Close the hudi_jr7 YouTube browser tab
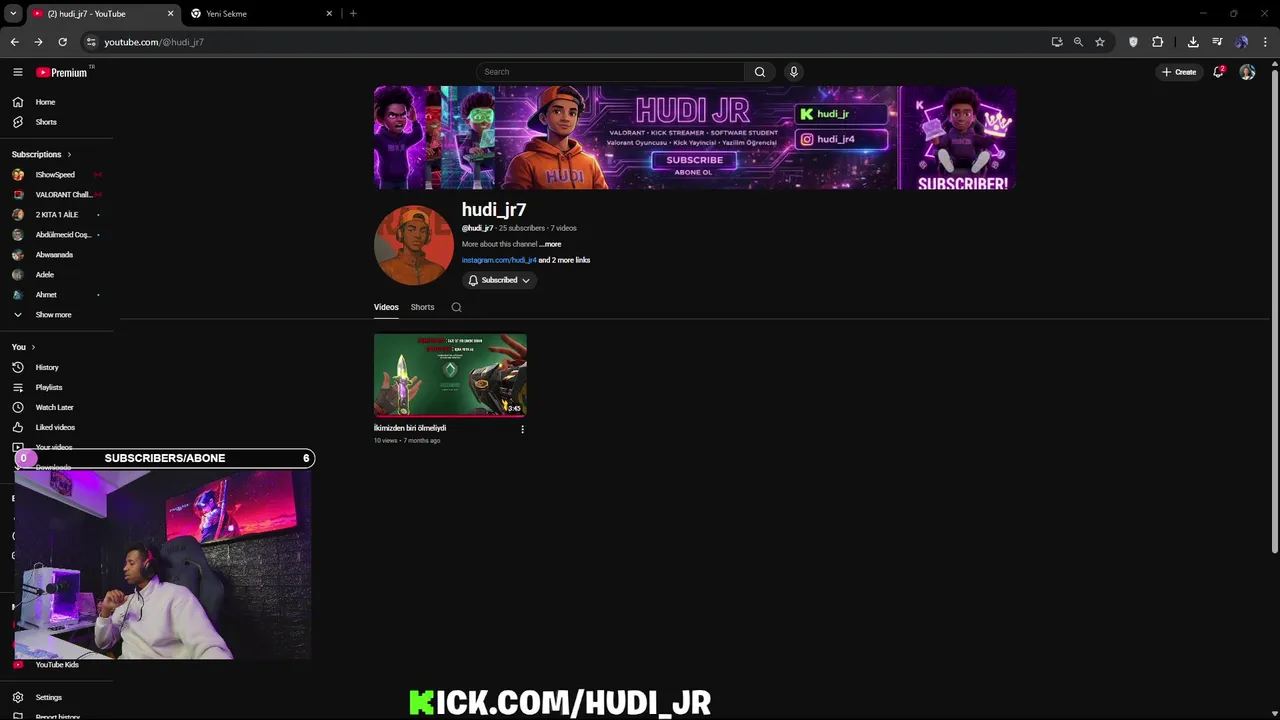 (x=170, y=14)
